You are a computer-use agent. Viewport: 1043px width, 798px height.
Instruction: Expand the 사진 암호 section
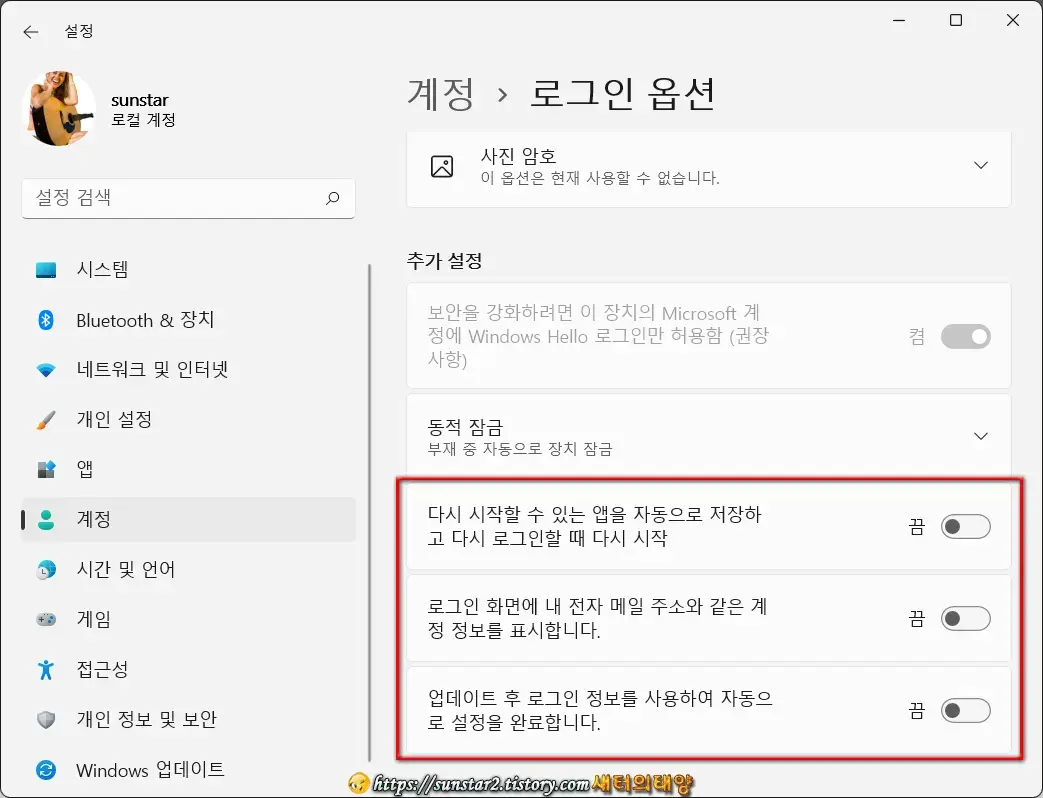(981, 166)
